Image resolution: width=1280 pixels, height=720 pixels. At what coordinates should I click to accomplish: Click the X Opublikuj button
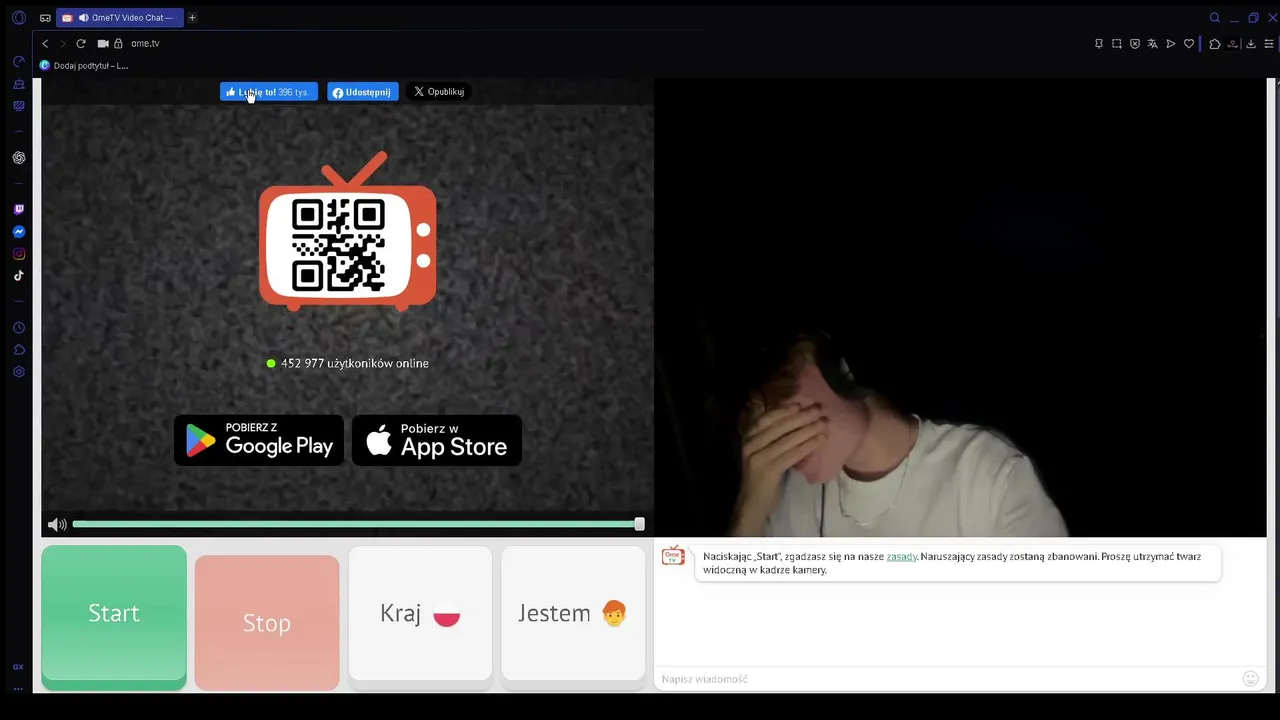[439, 92]
